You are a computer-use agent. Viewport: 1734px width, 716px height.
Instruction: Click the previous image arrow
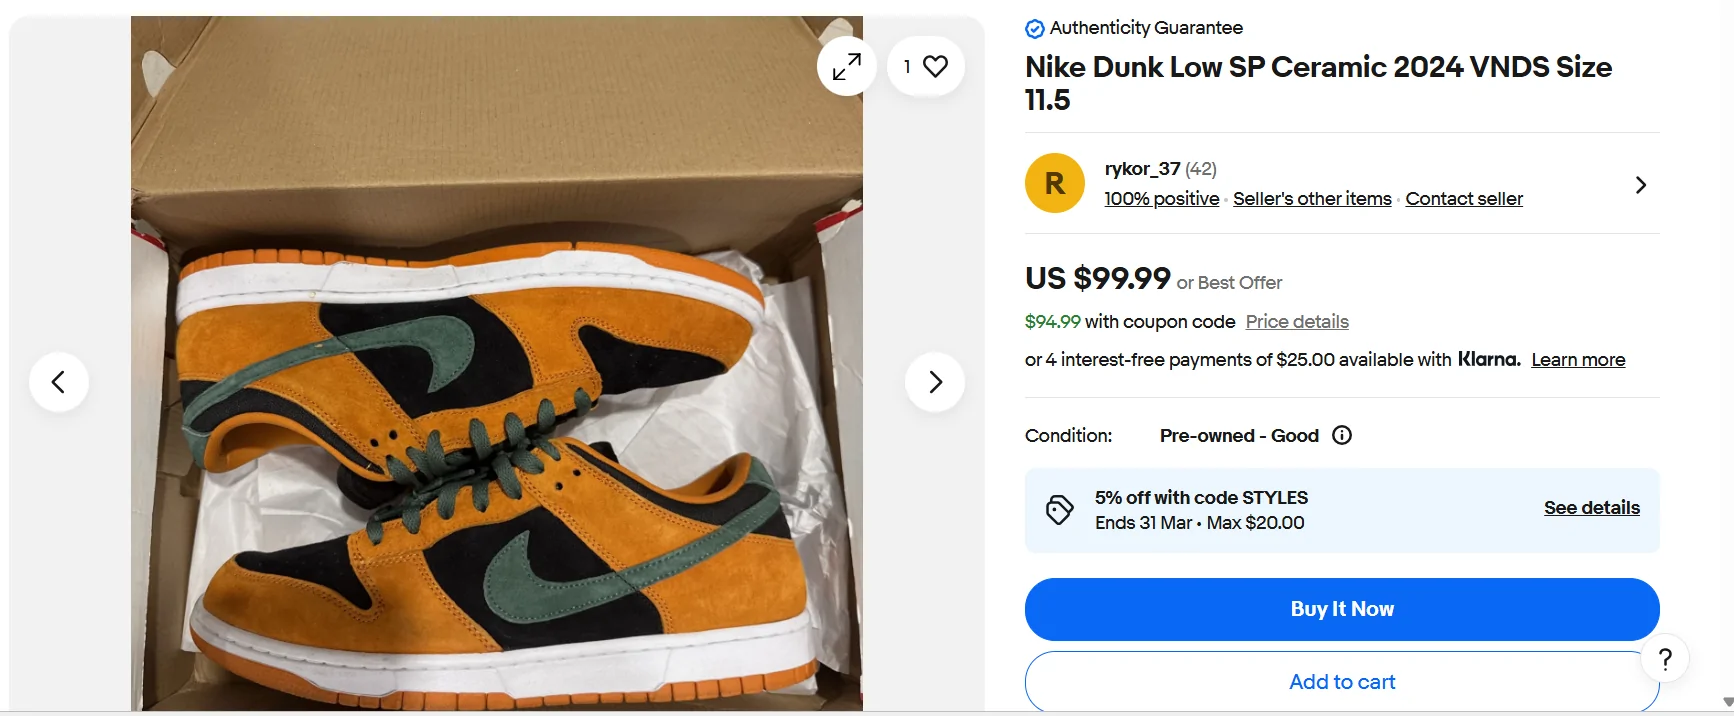[59, 381]
